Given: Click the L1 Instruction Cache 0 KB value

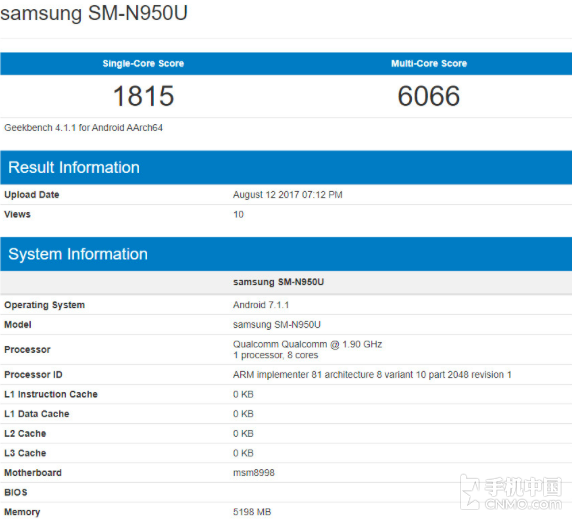Looking at the screenshot, I should [x=243, y=394].
